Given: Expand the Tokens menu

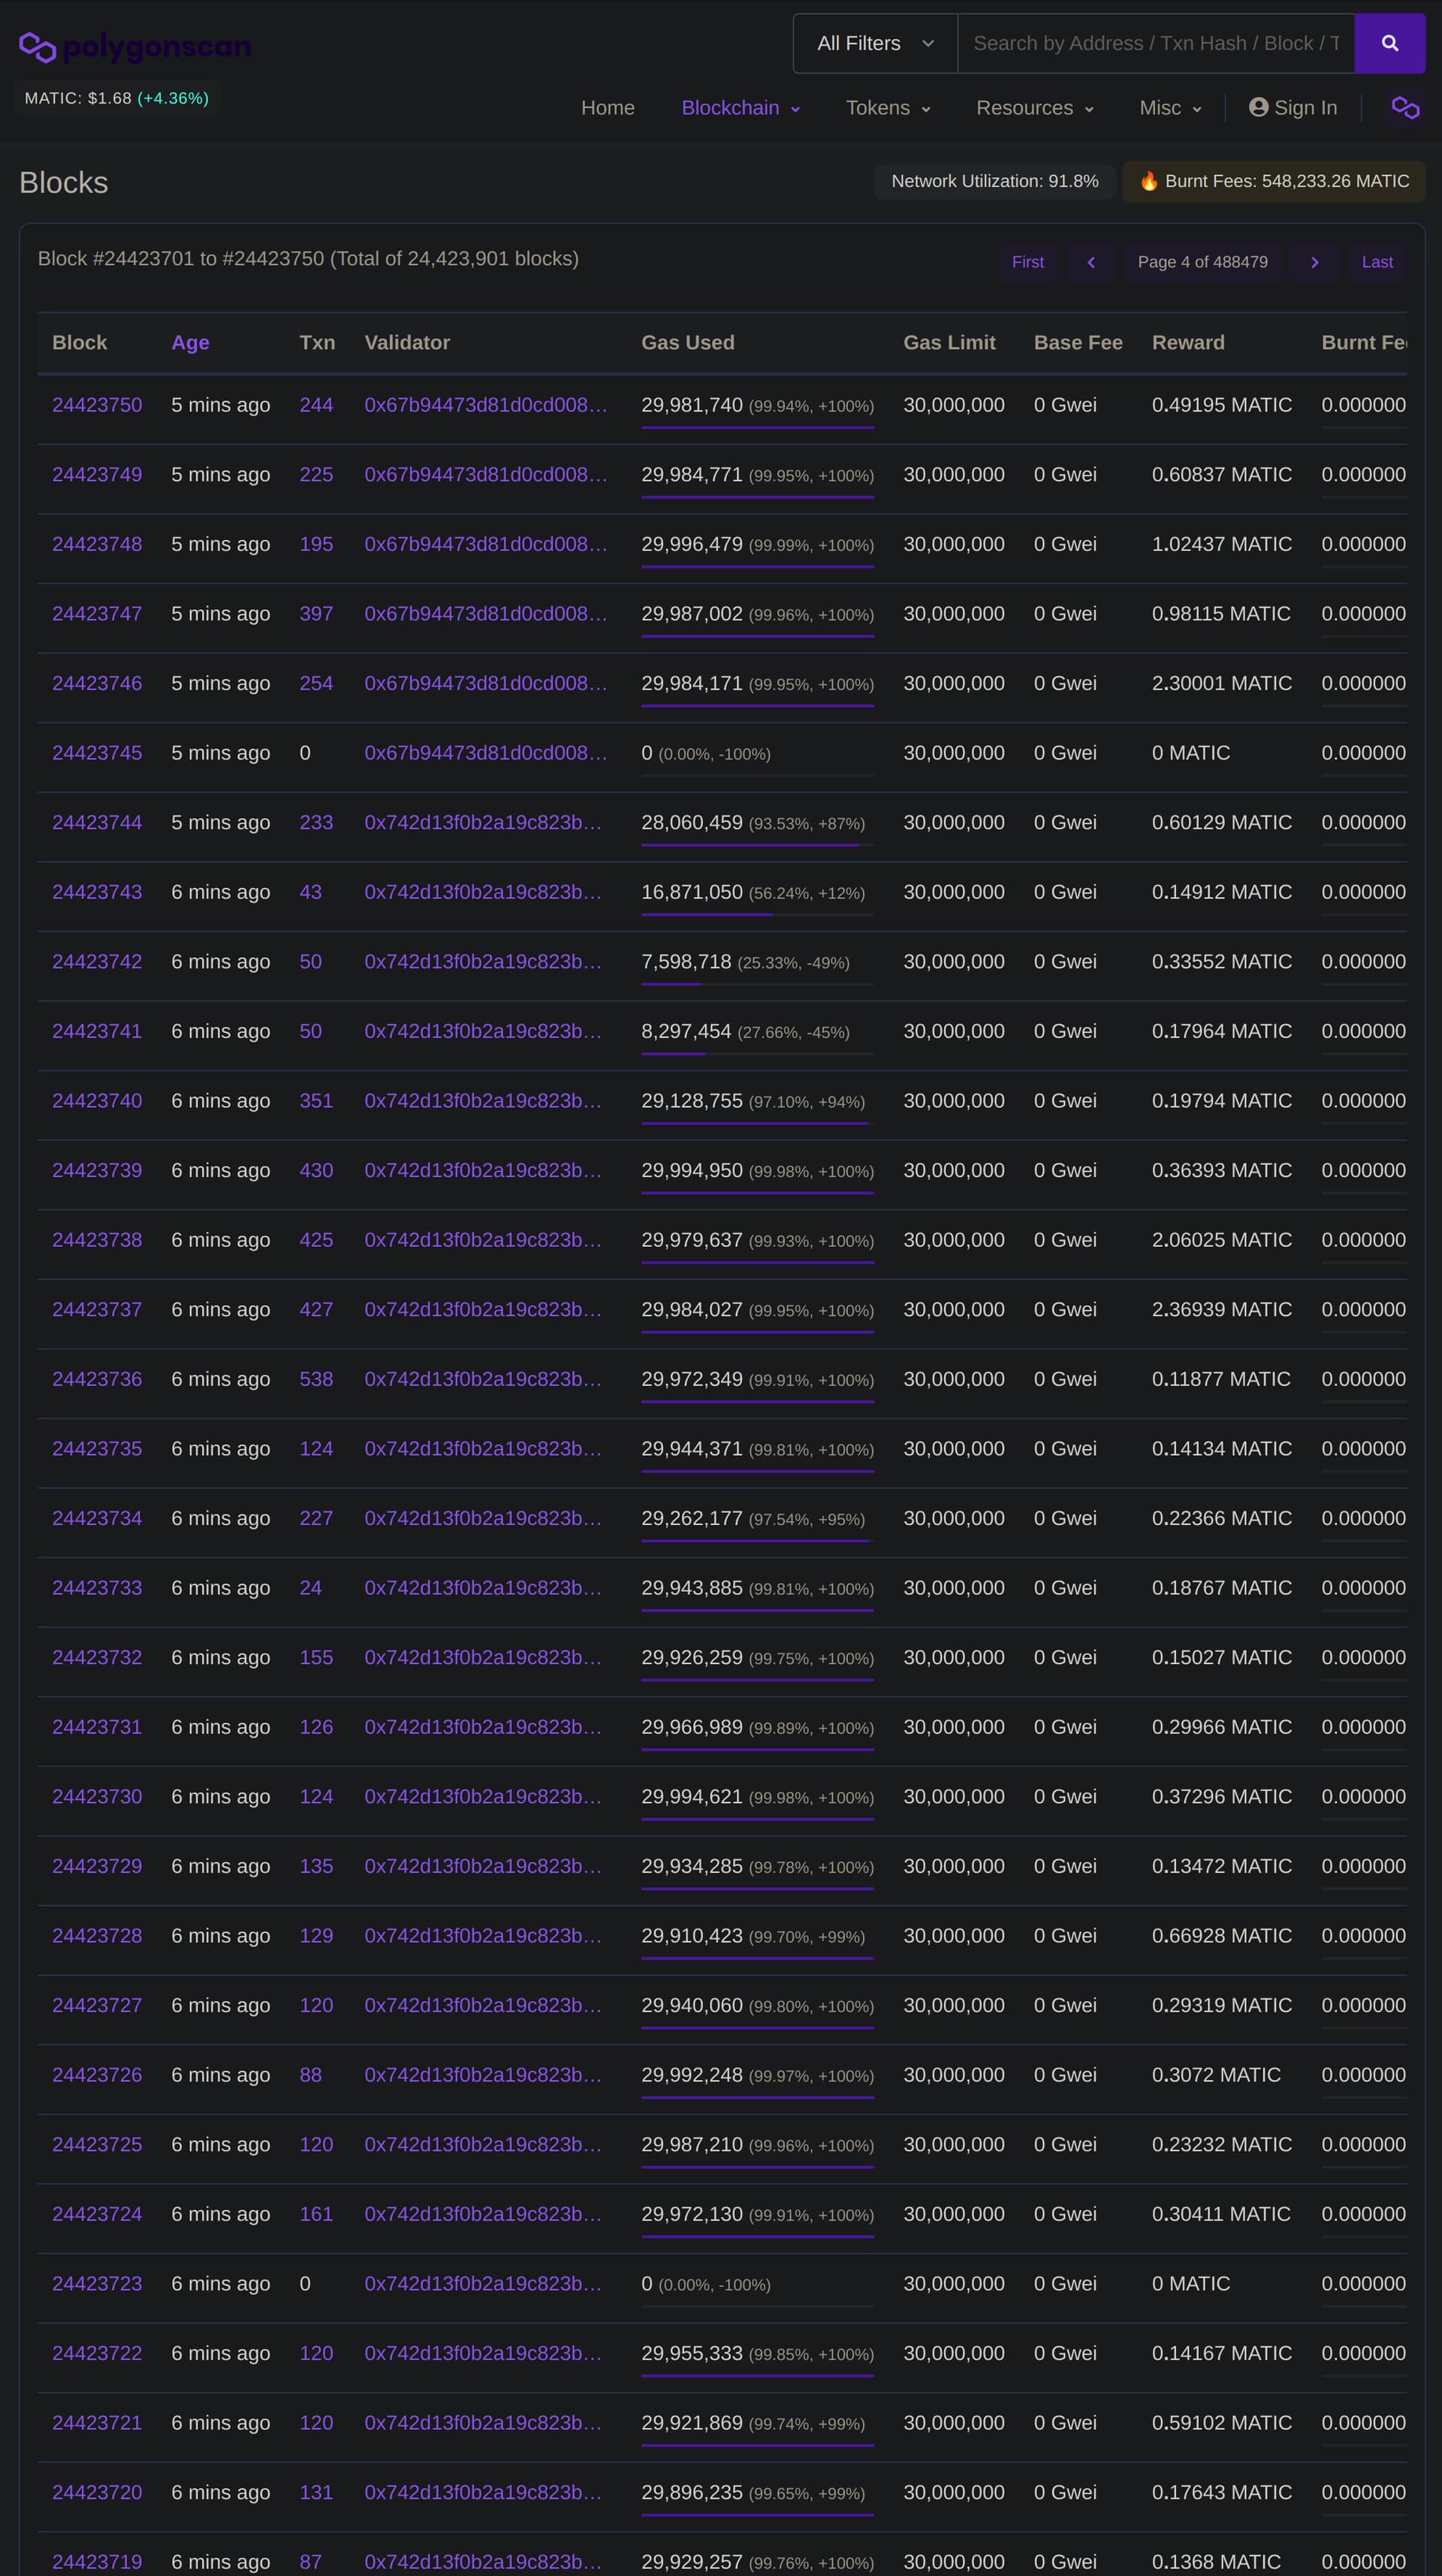Looking at the screenshot, I should coord(888,108).
